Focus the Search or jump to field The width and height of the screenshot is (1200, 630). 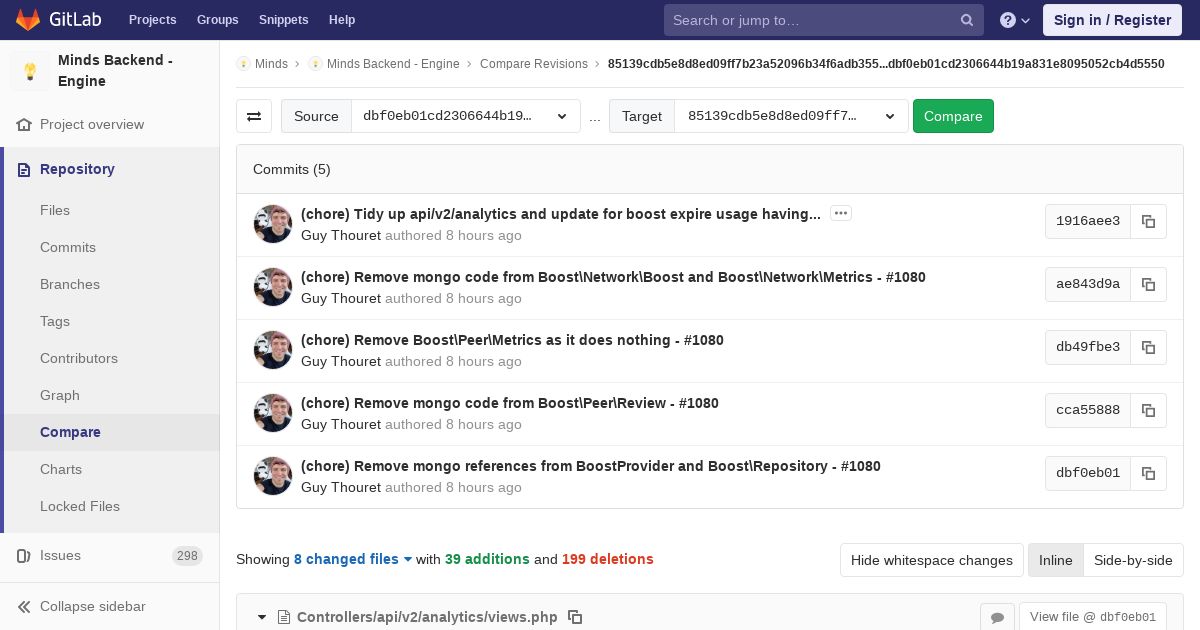tap(812, 20)
